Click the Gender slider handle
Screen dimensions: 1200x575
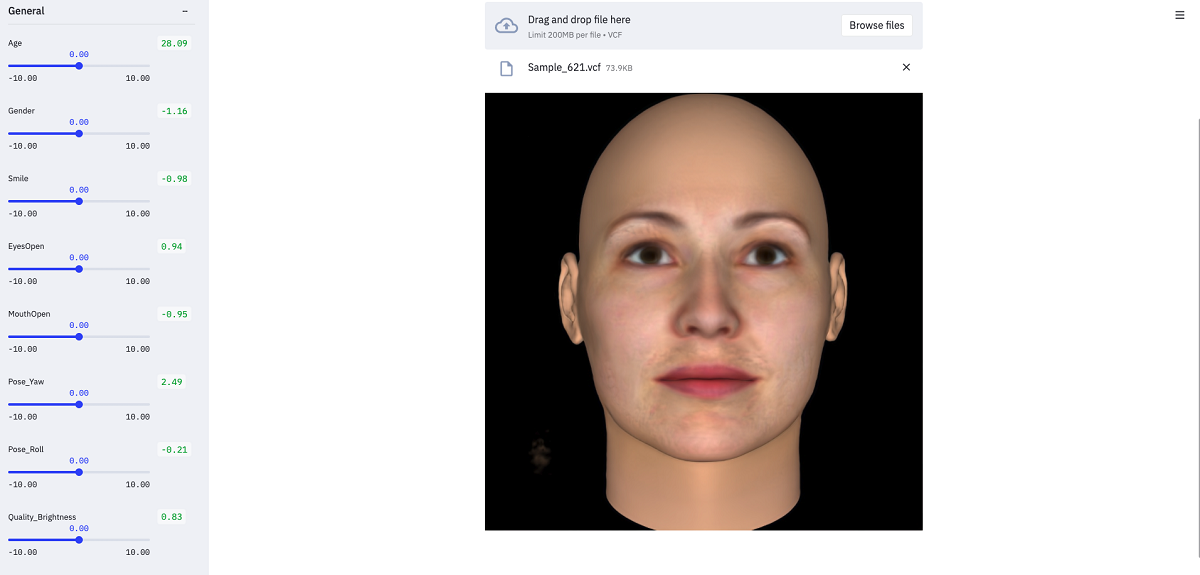[x=79, y=133]
